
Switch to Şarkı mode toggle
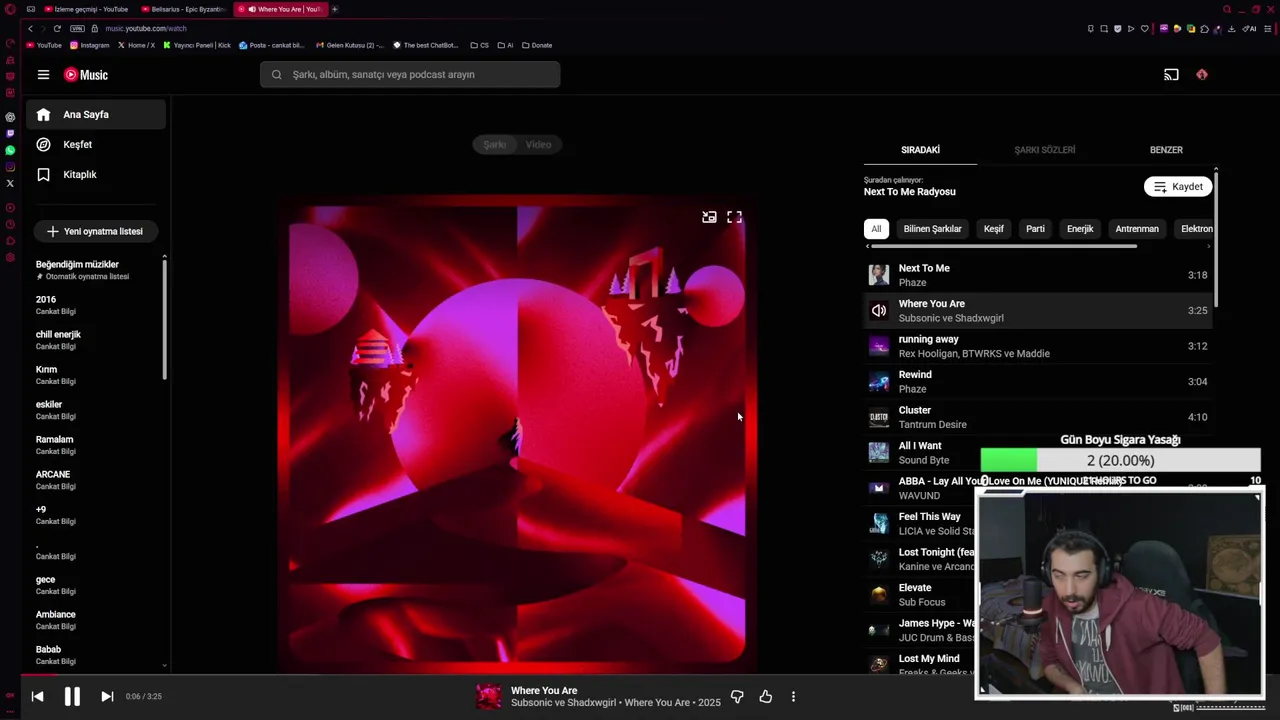point(495,145)
